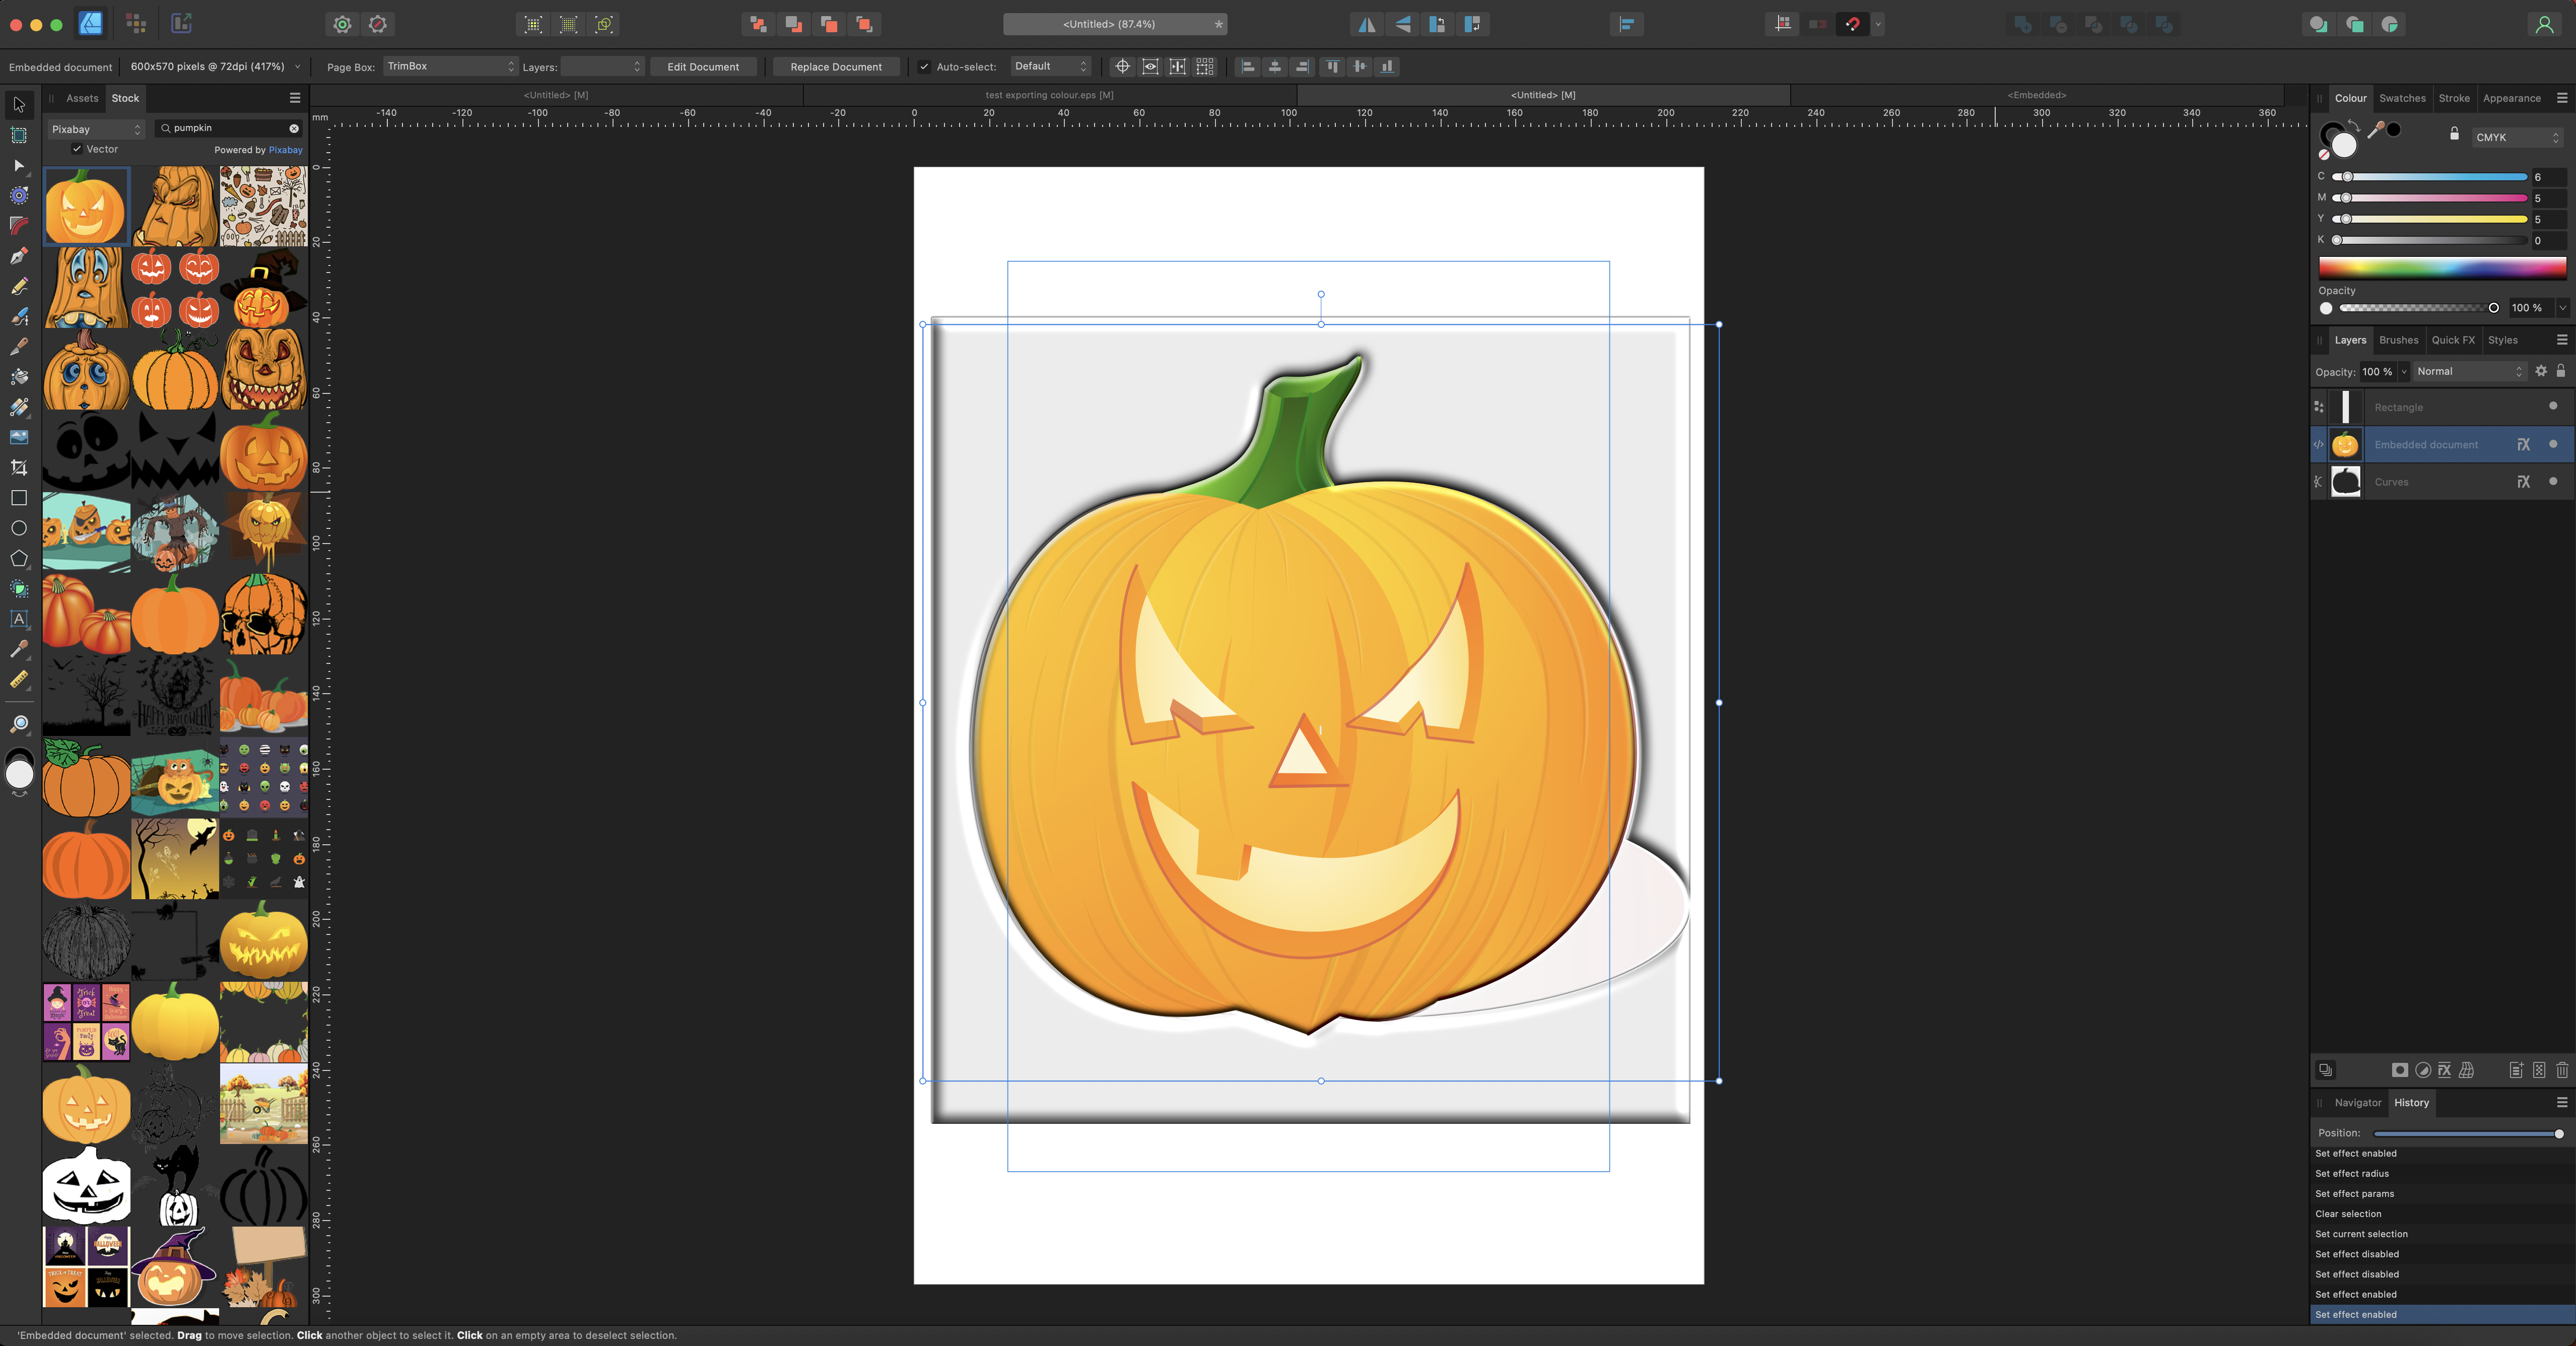Select the Pencil tool
The width and height of the screenshot is (2576, 1346).
18,286
